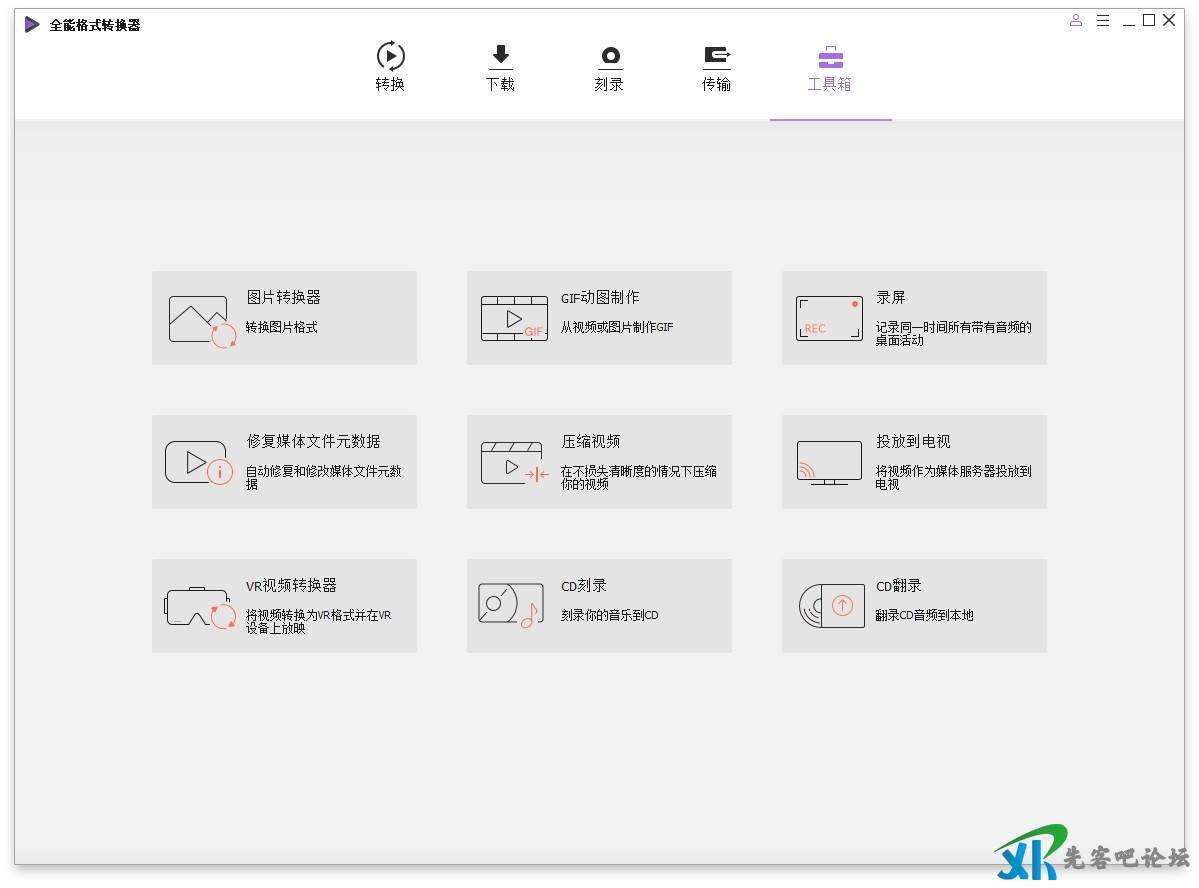
Task: Click the VR headset converter icon
Action: pos(200,607)
